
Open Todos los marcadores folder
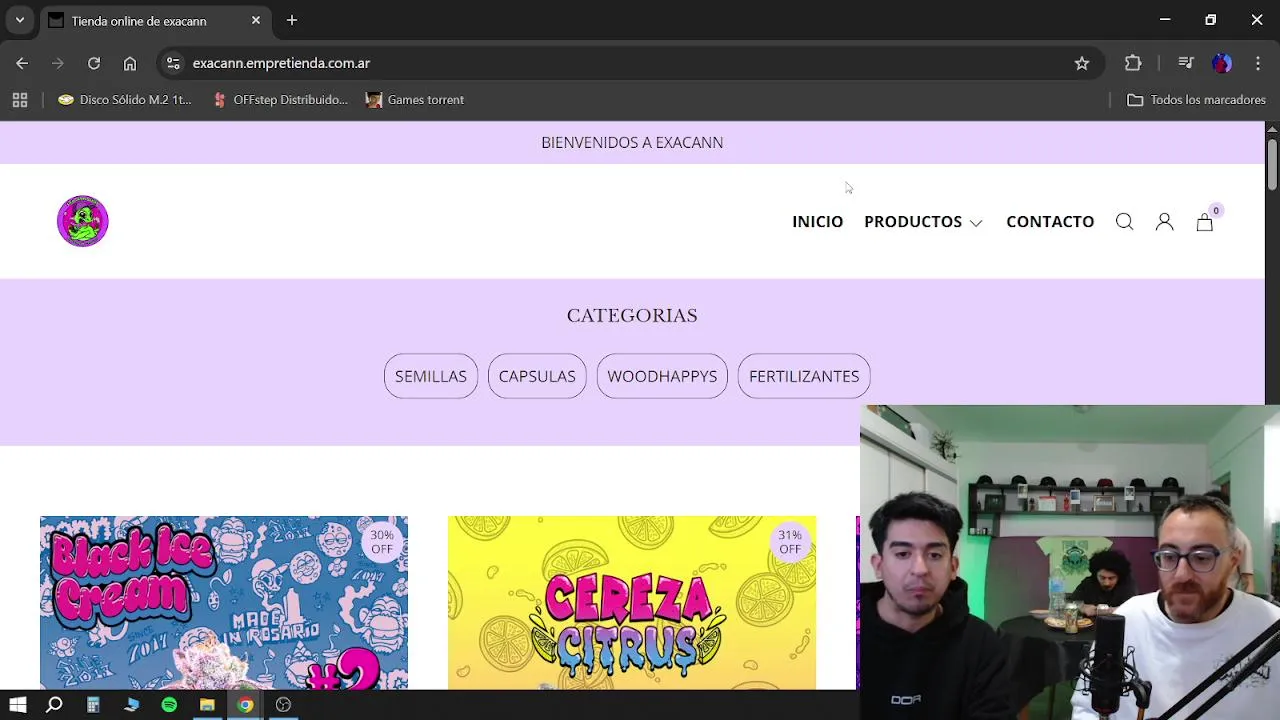point(1196,100)
